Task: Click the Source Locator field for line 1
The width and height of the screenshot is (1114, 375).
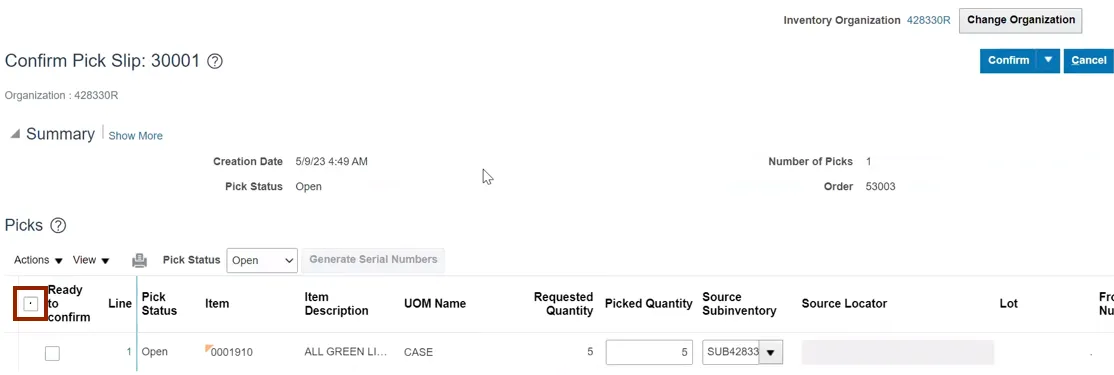Action: [x=897, y=352]
